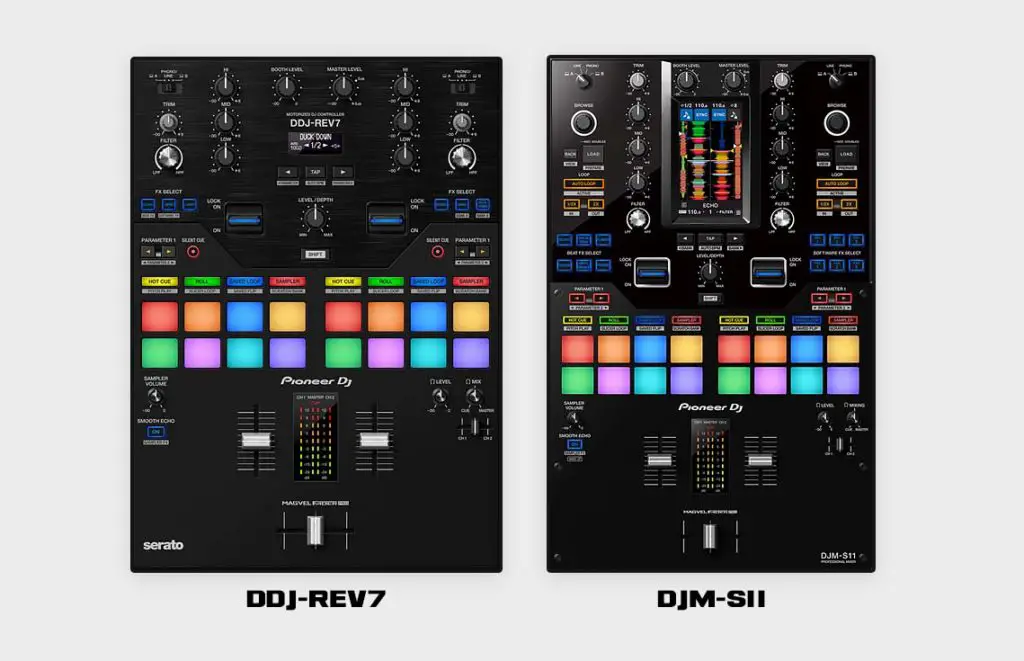
Task: Click the MASTER LEVEL knob on DJM-S11
Action: 733,81
